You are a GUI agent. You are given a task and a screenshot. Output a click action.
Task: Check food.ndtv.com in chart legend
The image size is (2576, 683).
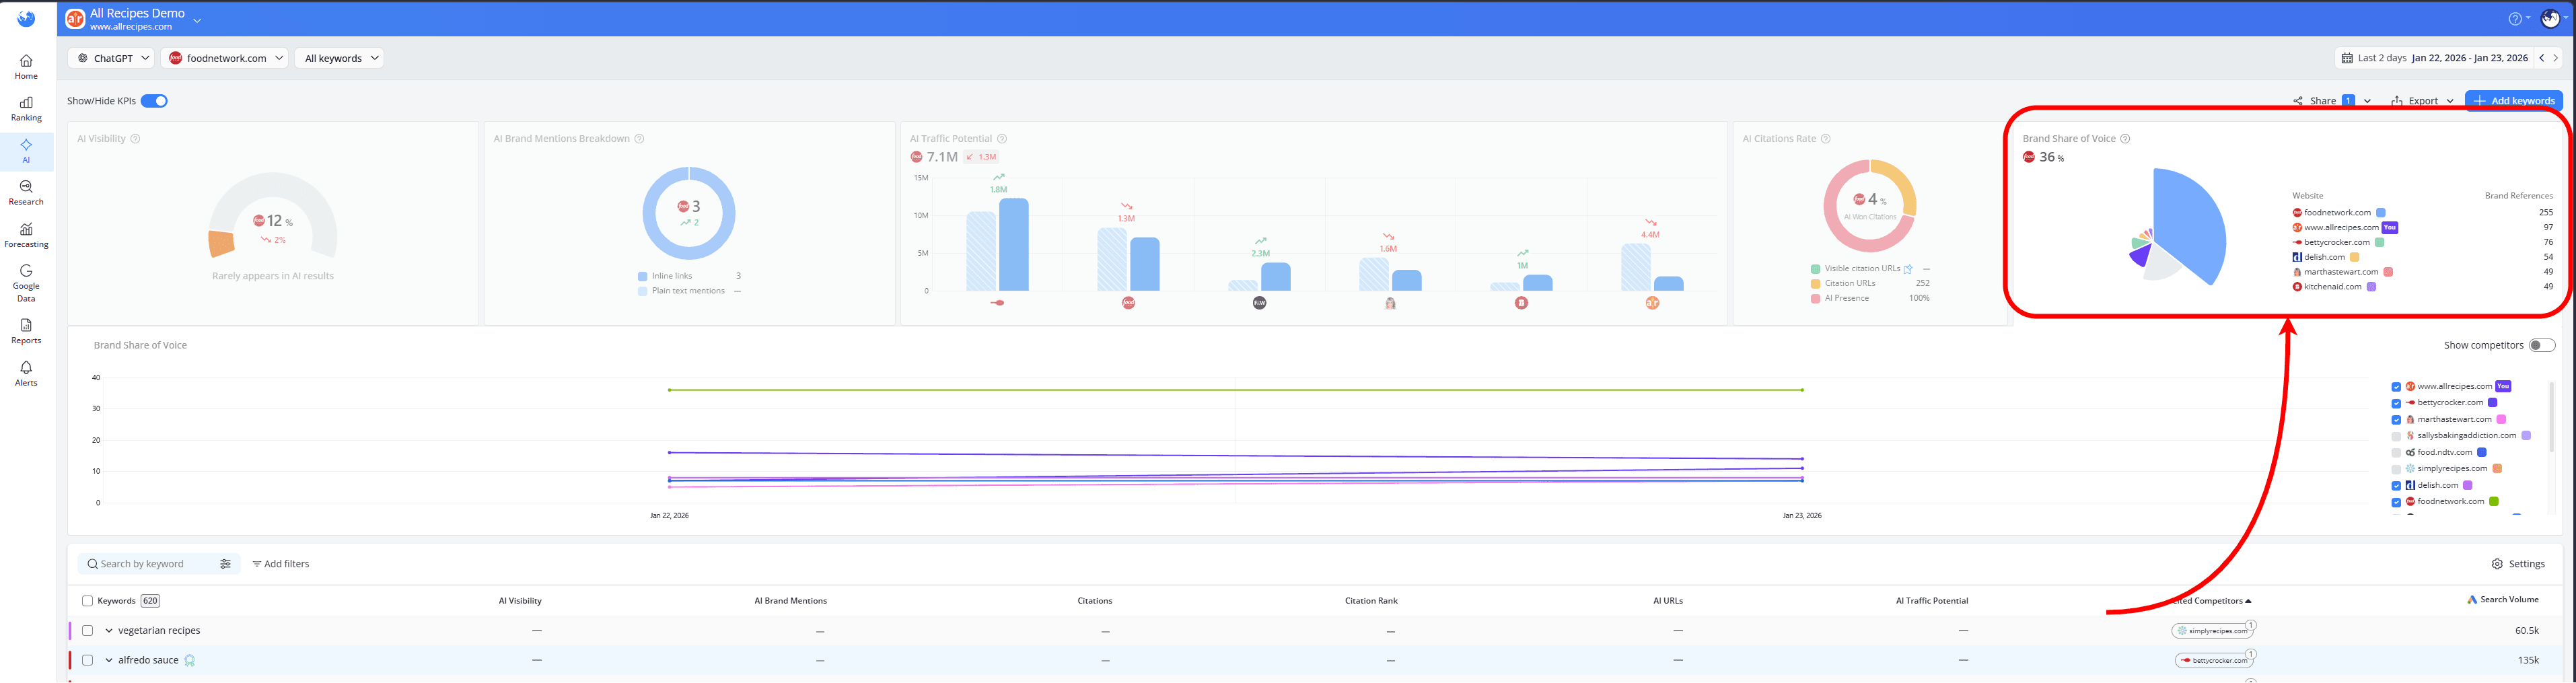[2396, 453]
